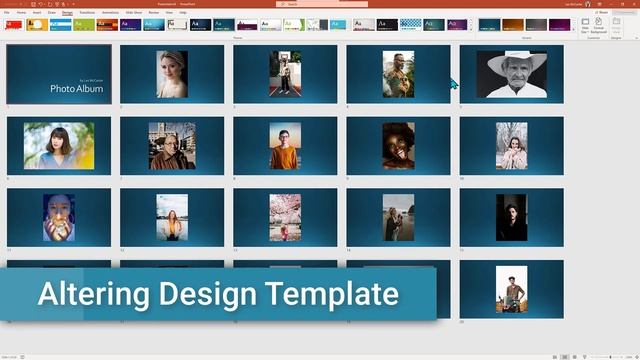
Task: Click Slide Sorter view icon in status bar
Action: point(565,357)
